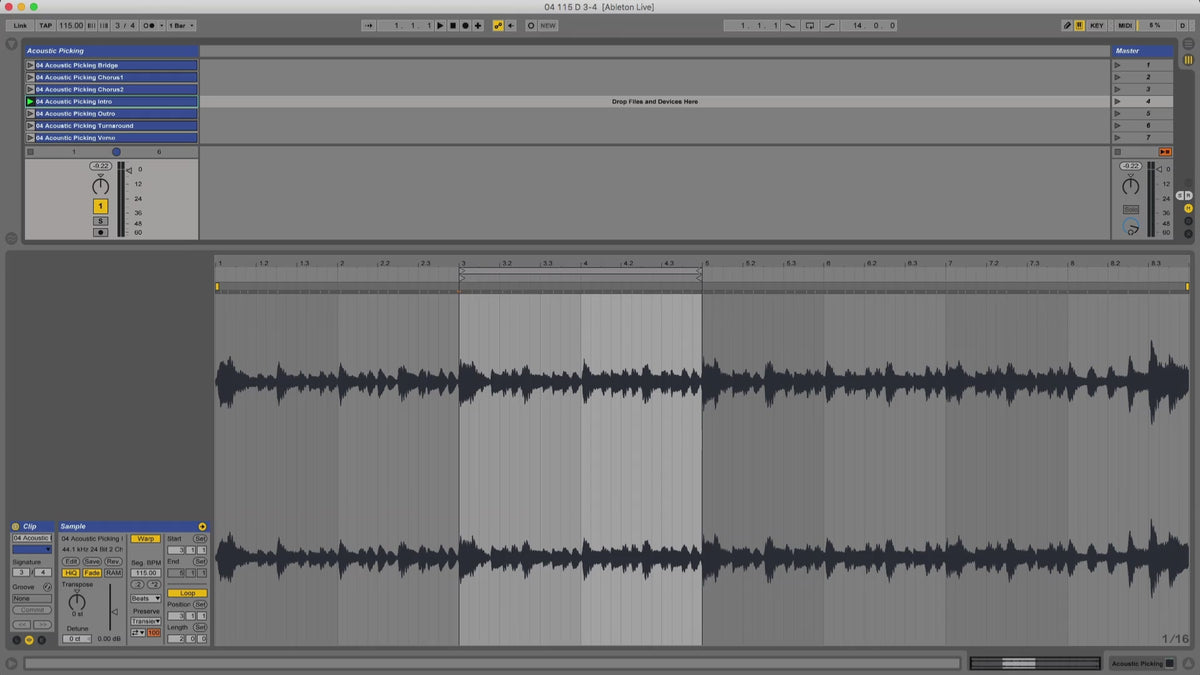The image size is (1200, 675).
Task: Click the Stop All Clips button on Master
Action: coord(1164,152)
